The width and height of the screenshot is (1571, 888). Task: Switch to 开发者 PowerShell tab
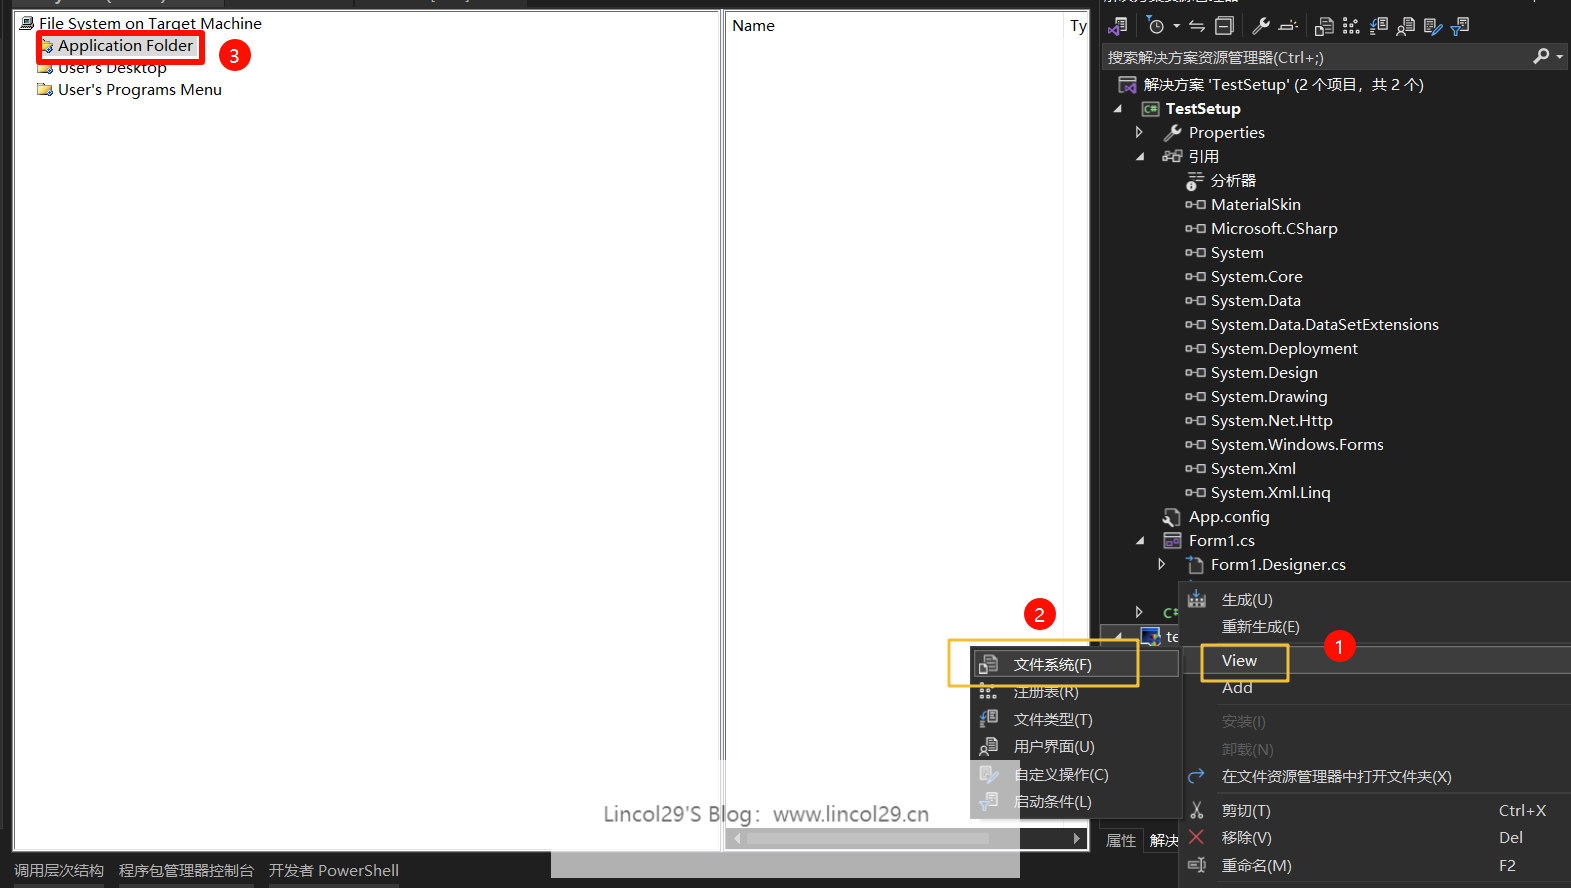coord(333,870)
